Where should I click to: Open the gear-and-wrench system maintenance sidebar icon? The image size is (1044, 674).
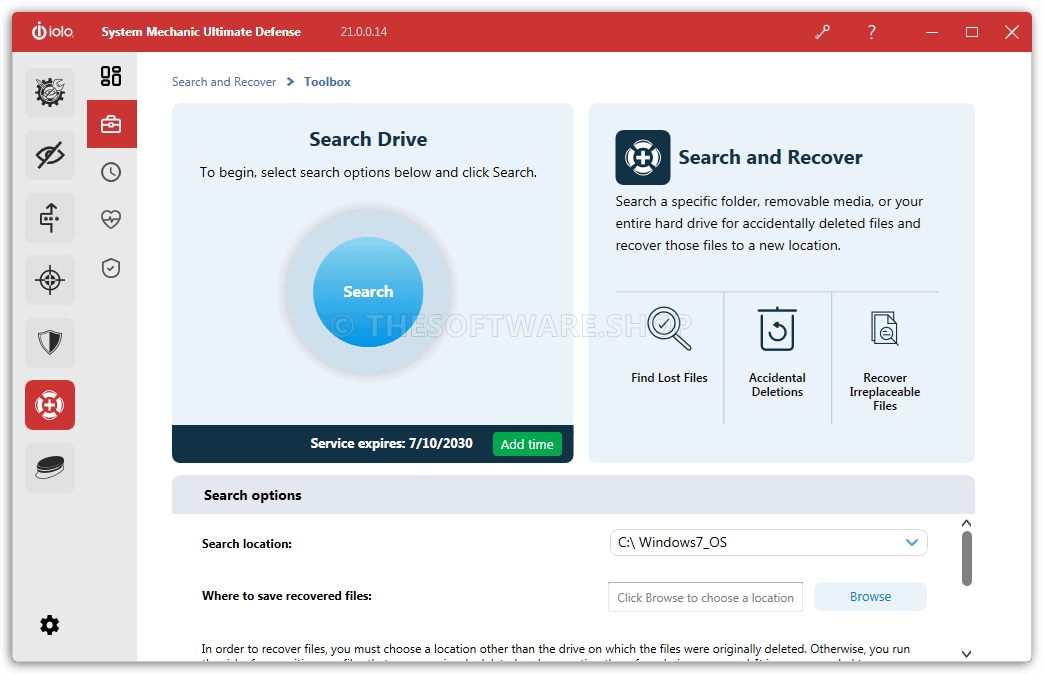click(x=50, y=93)
